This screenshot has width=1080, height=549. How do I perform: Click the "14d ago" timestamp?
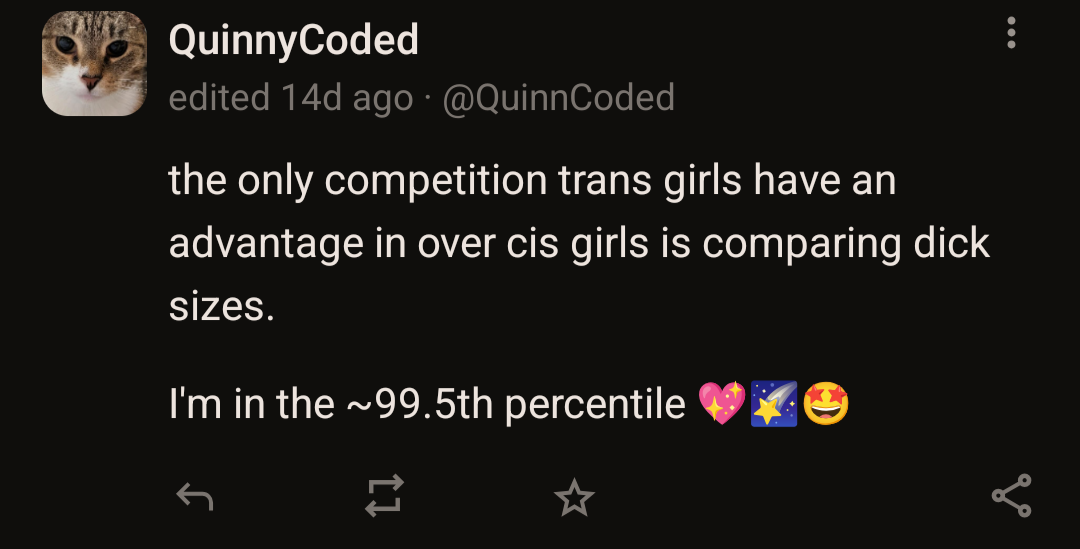[x=347, y=97]
